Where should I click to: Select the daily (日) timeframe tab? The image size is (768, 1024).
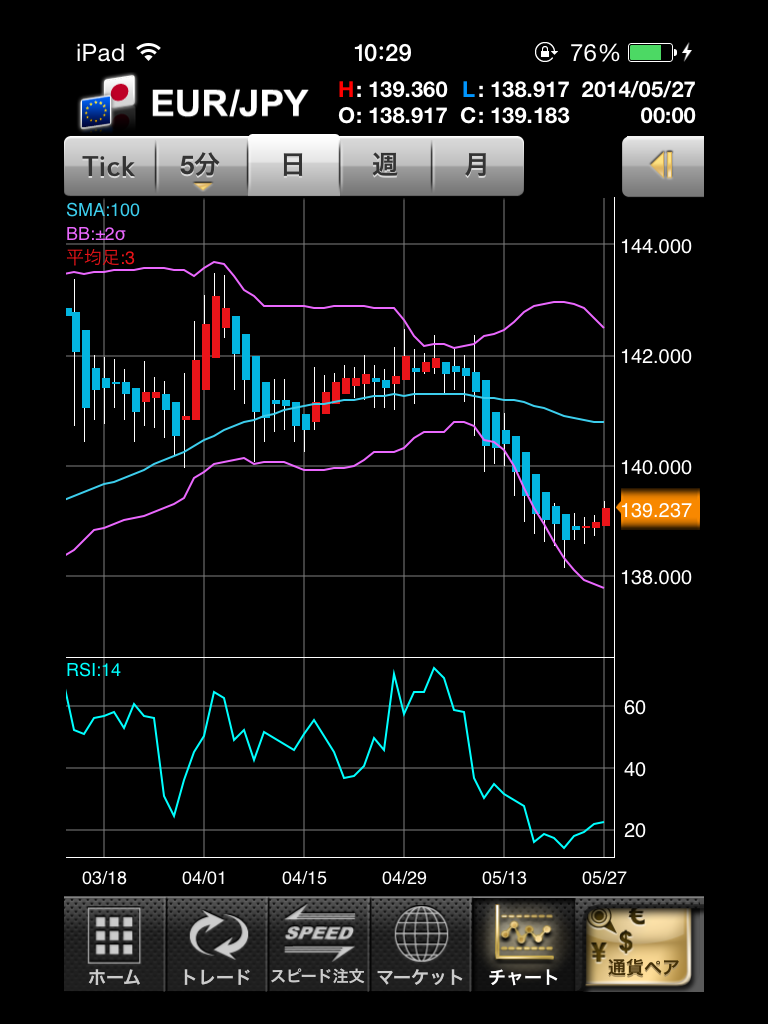pos(293,165)
